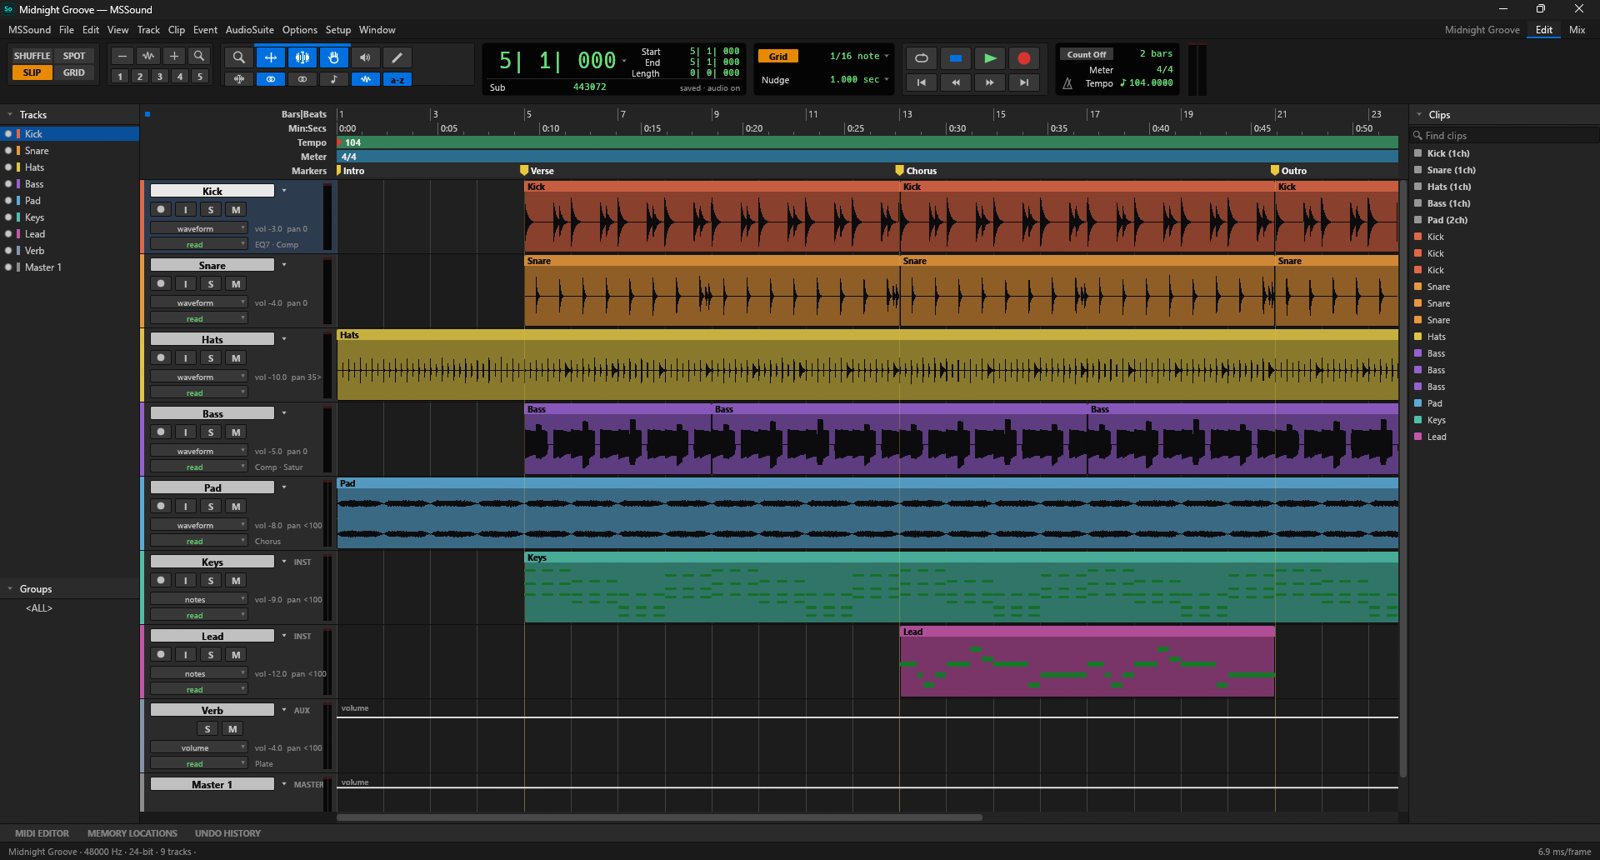Image resolution: width=1600 pixels, height=860 pixels.
Task: Select the Pencil tool
Action: pos(397,57)
